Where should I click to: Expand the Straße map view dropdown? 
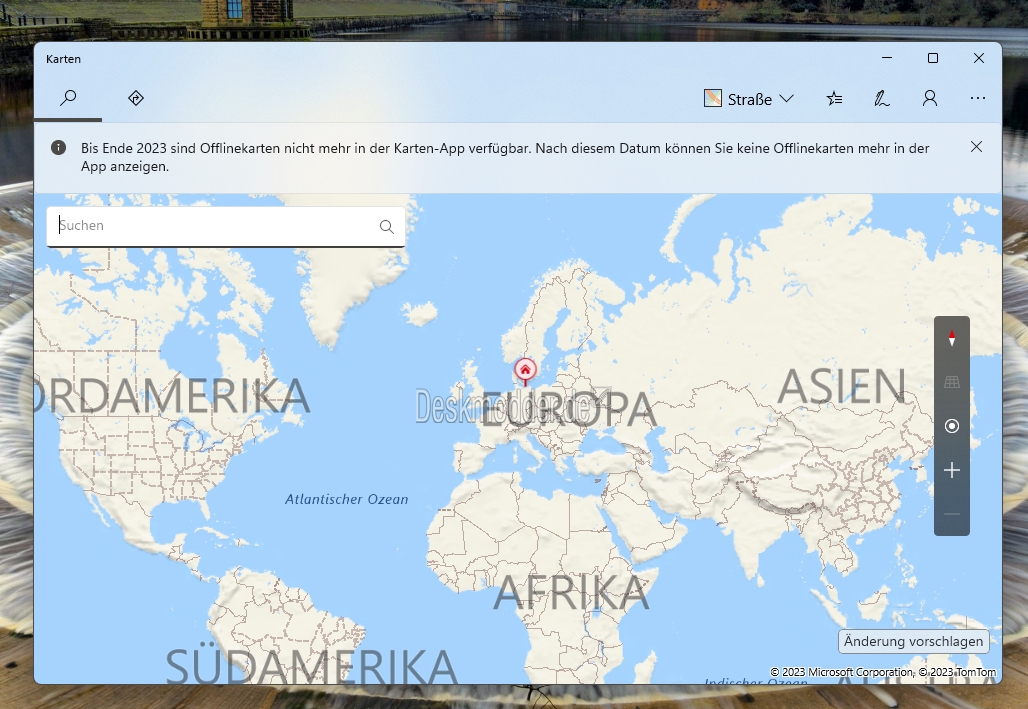pos(749,99)
